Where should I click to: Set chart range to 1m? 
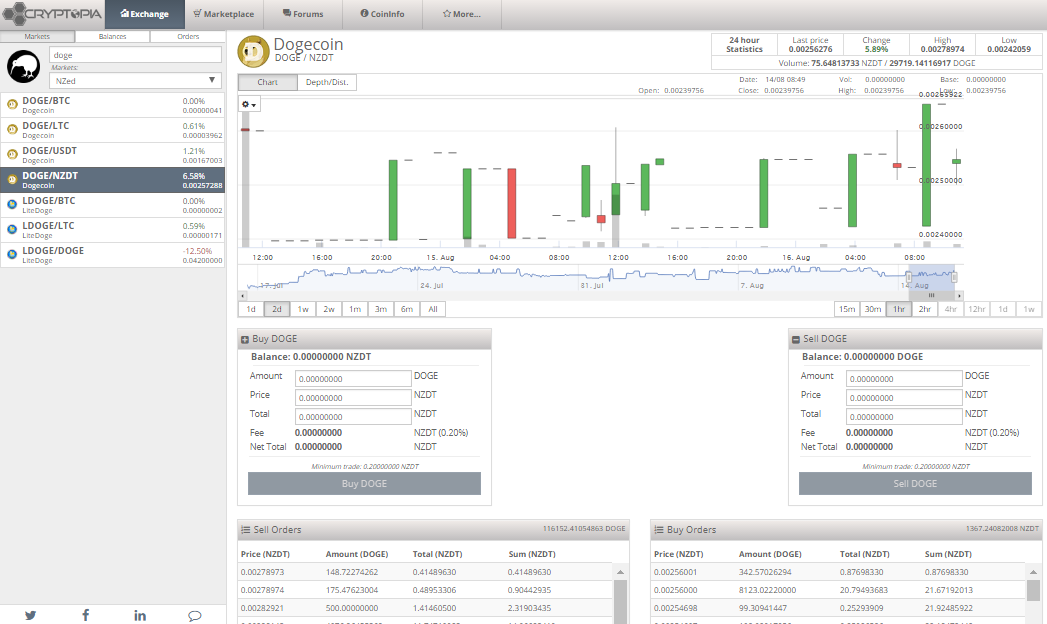coord(355,309)
